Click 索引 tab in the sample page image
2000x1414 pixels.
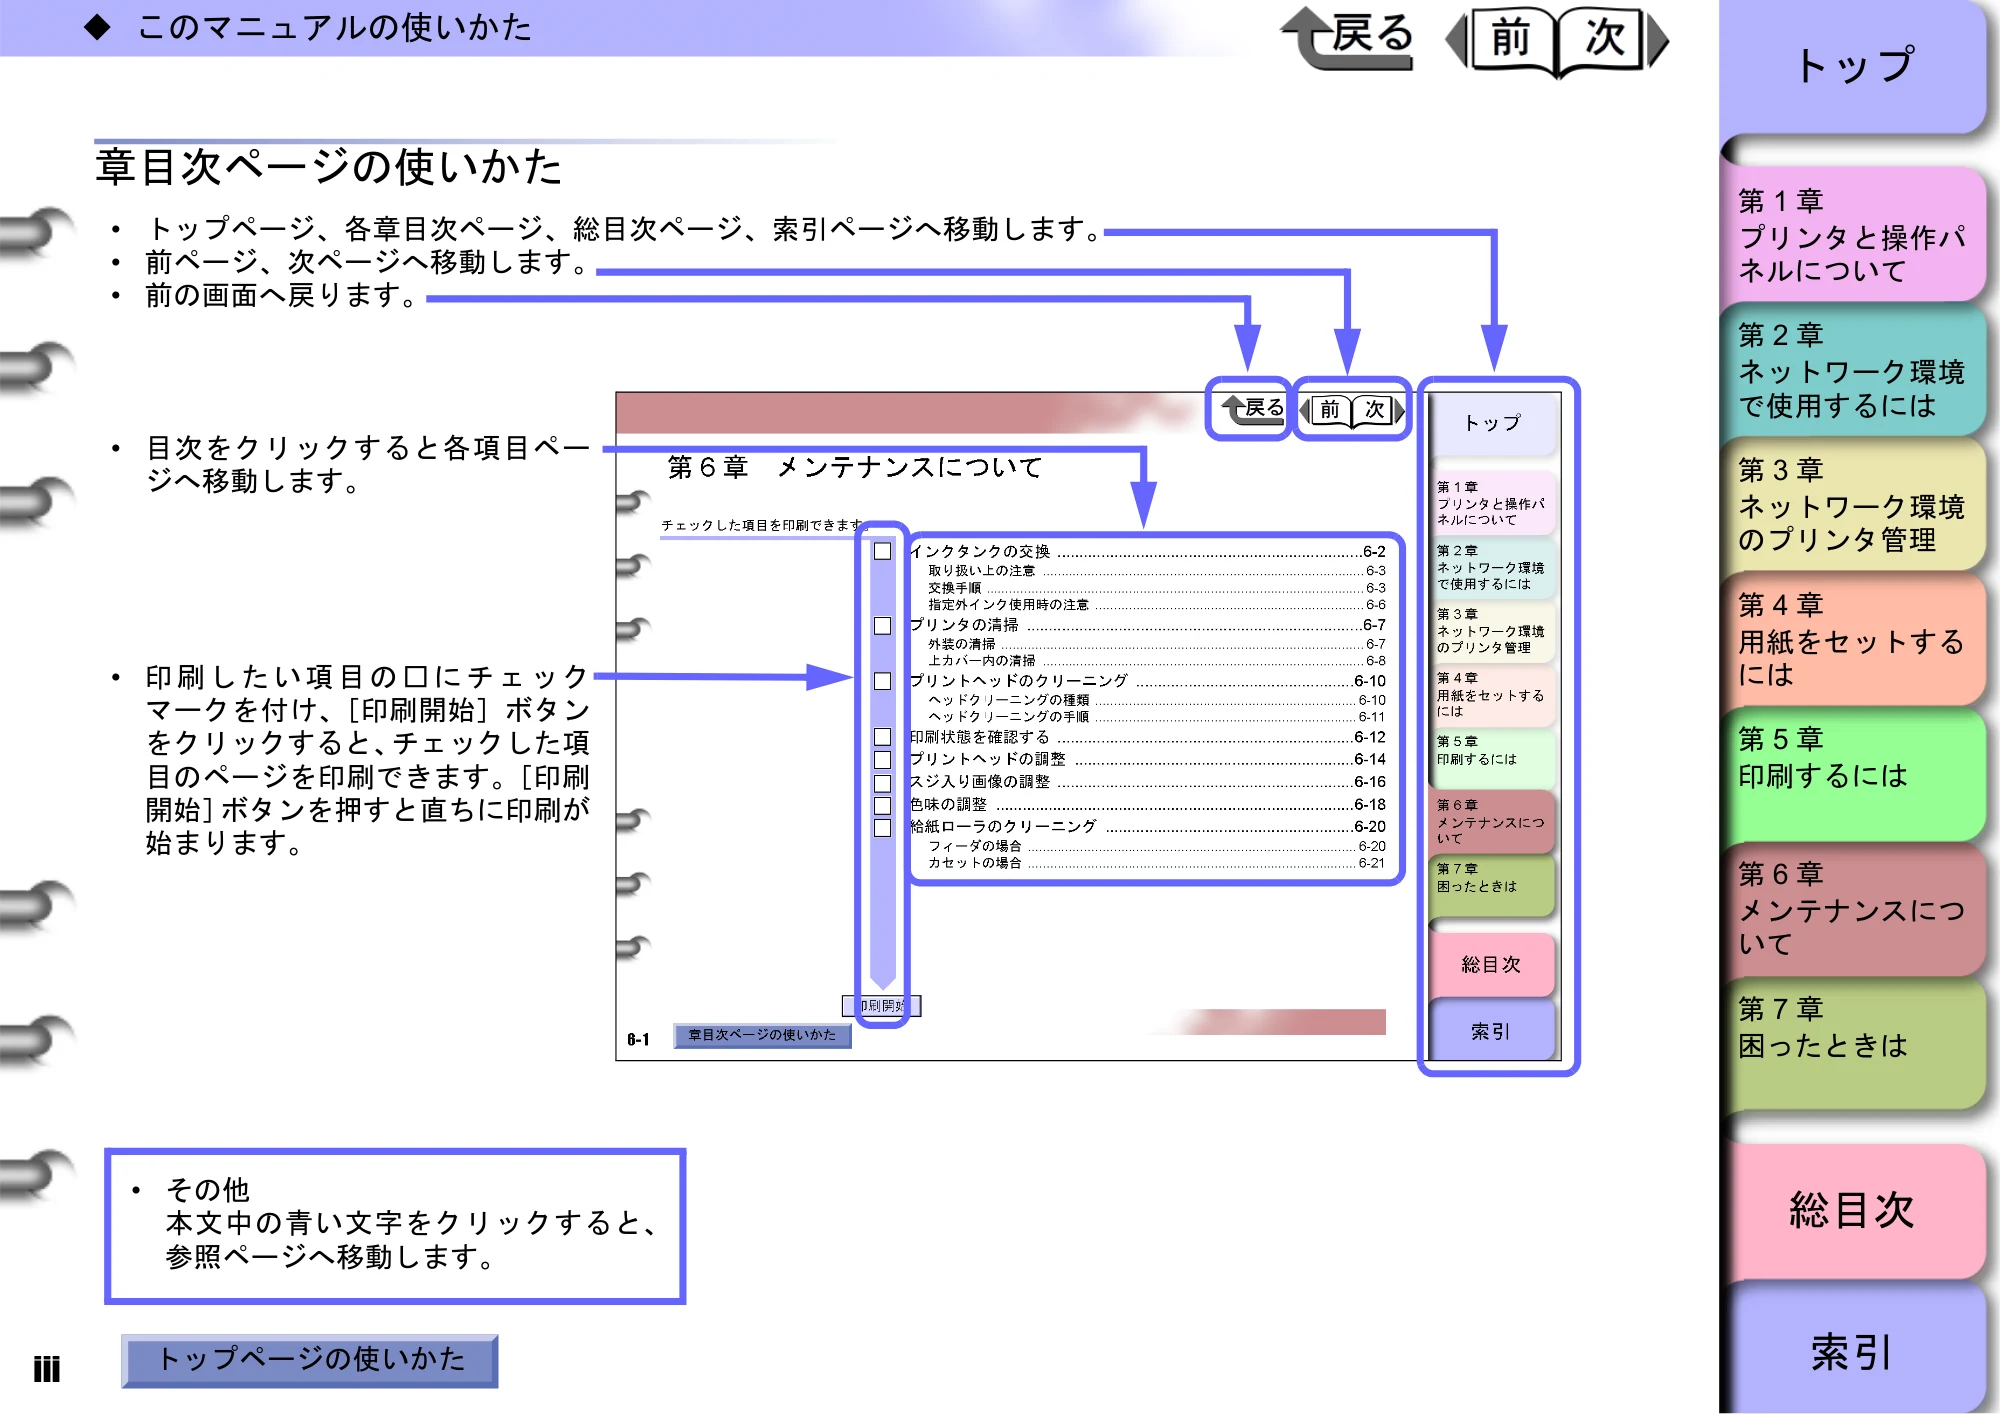[x=1491, y=1030]
